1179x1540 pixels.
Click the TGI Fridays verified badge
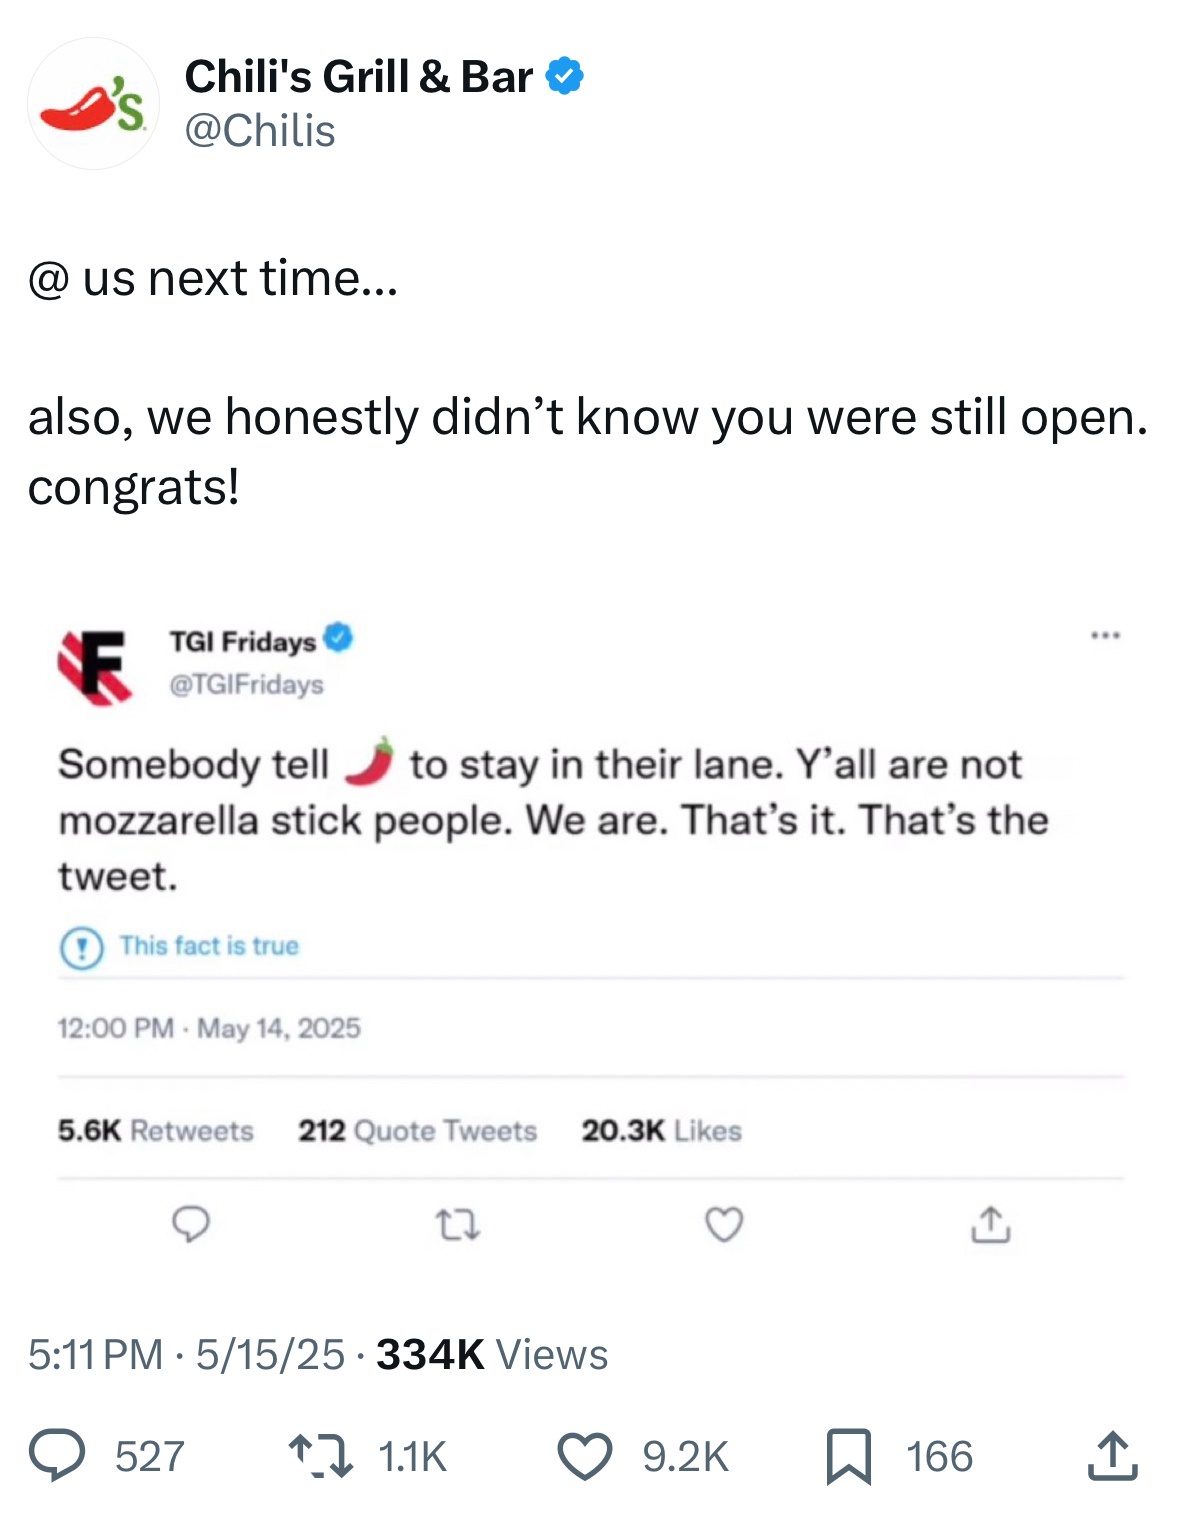pyautogui.click(x=339, y=637)
